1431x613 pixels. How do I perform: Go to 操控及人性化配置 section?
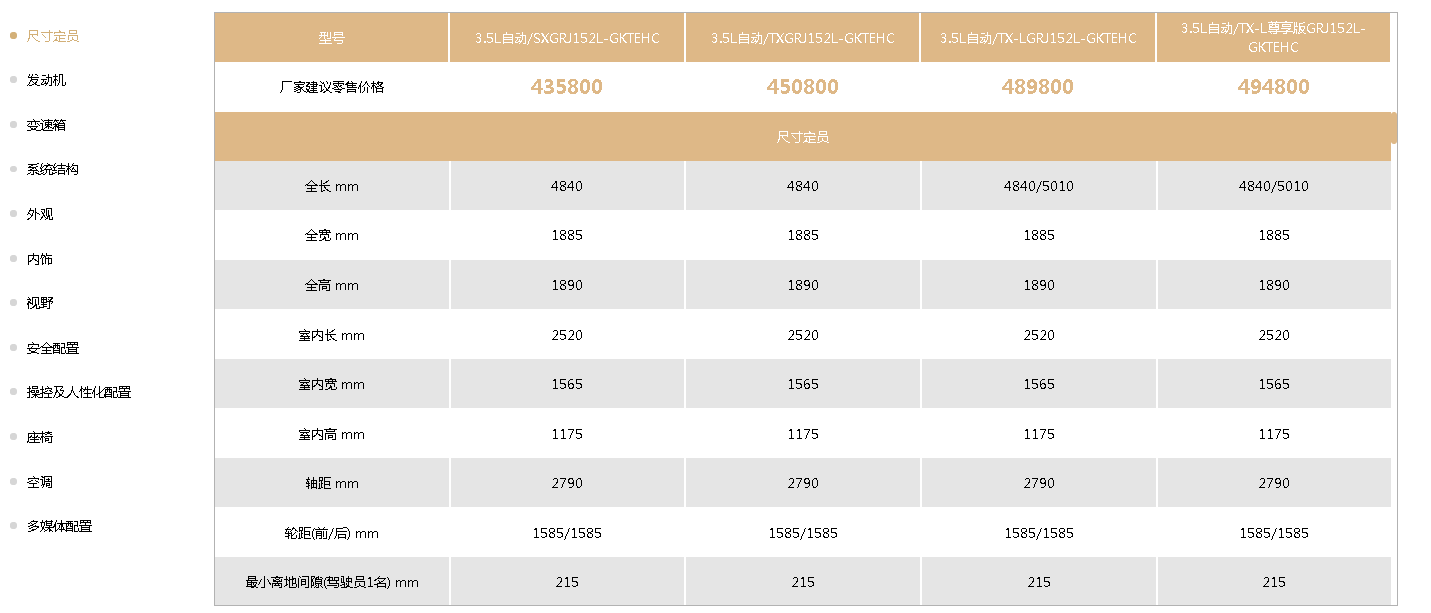point(79,392)
